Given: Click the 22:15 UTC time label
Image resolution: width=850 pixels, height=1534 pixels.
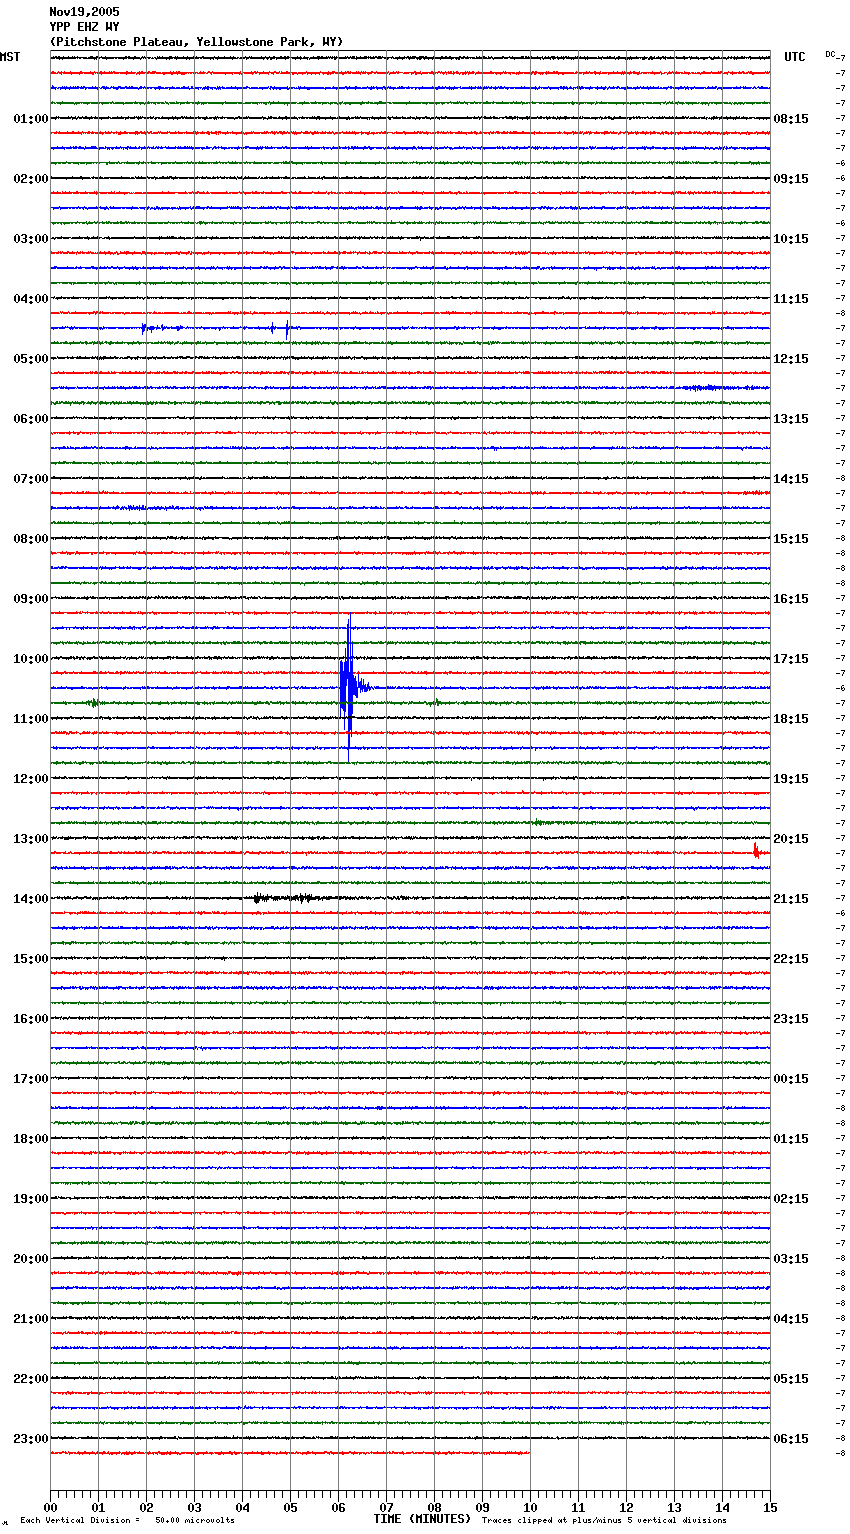Looking at the screenshot, I should coord(791,959).
